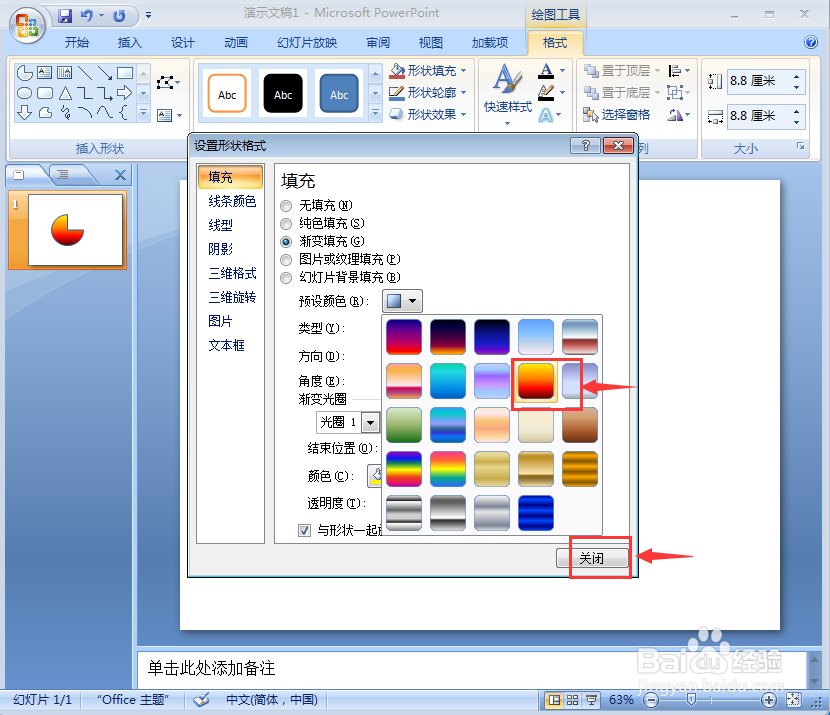Select the Pie shape in the shapes gallery
The image size is (830, 715).
tap(25, 73)
